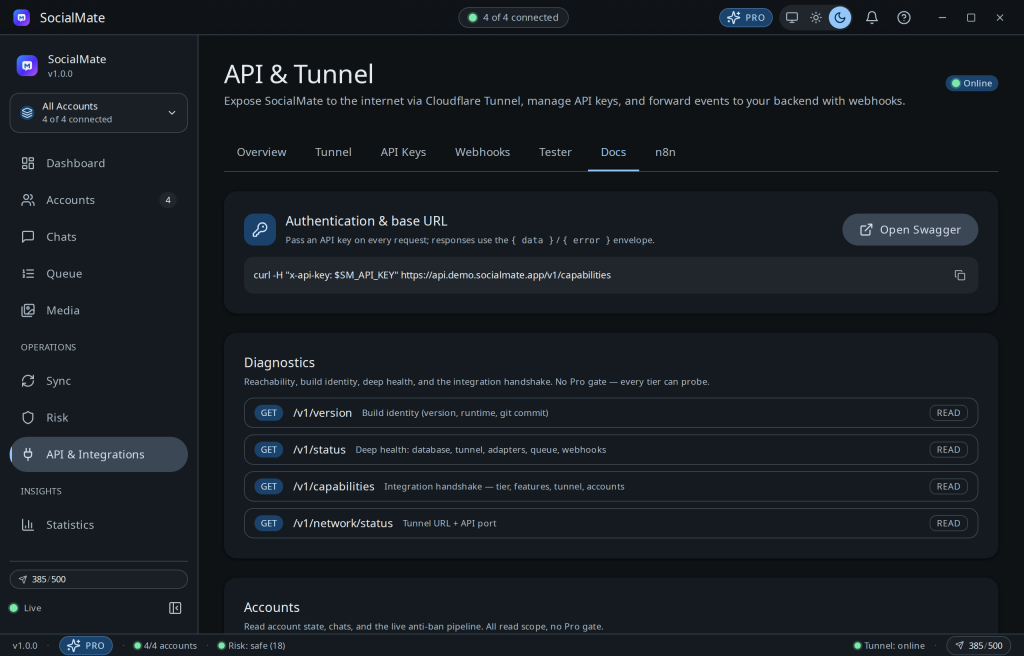The height and width of the screenshot is (656, 1024).
Task: Click status bar PRO badge
Action: [x=86, y=646]
